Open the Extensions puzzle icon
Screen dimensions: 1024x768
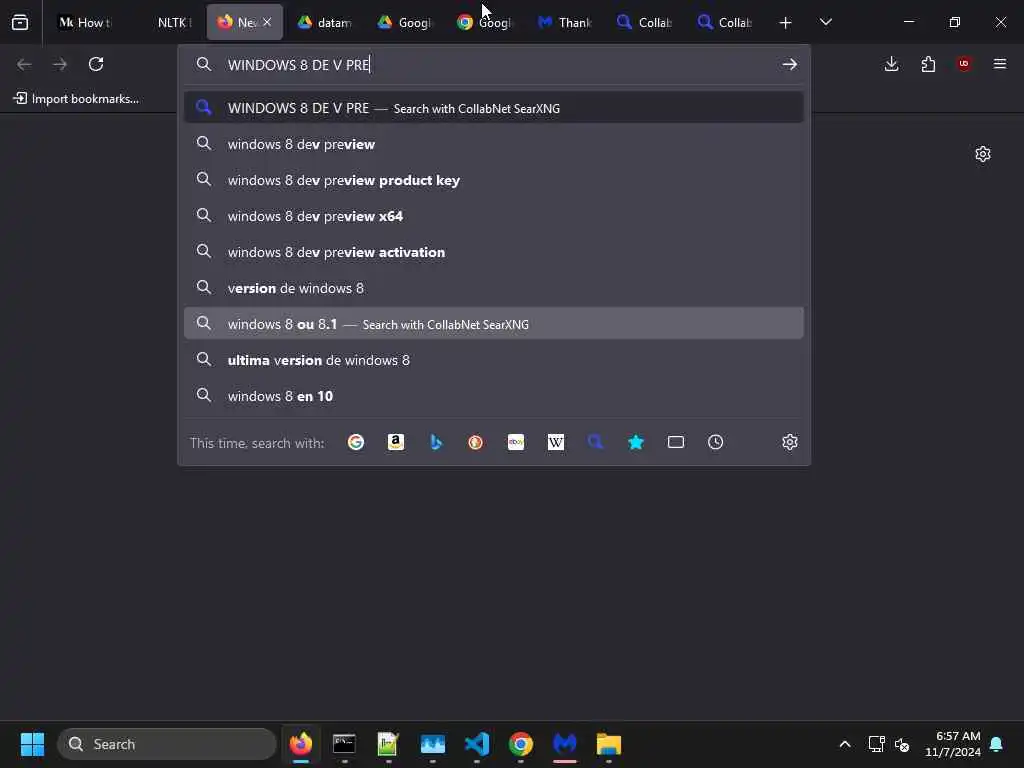coord(928,64)
